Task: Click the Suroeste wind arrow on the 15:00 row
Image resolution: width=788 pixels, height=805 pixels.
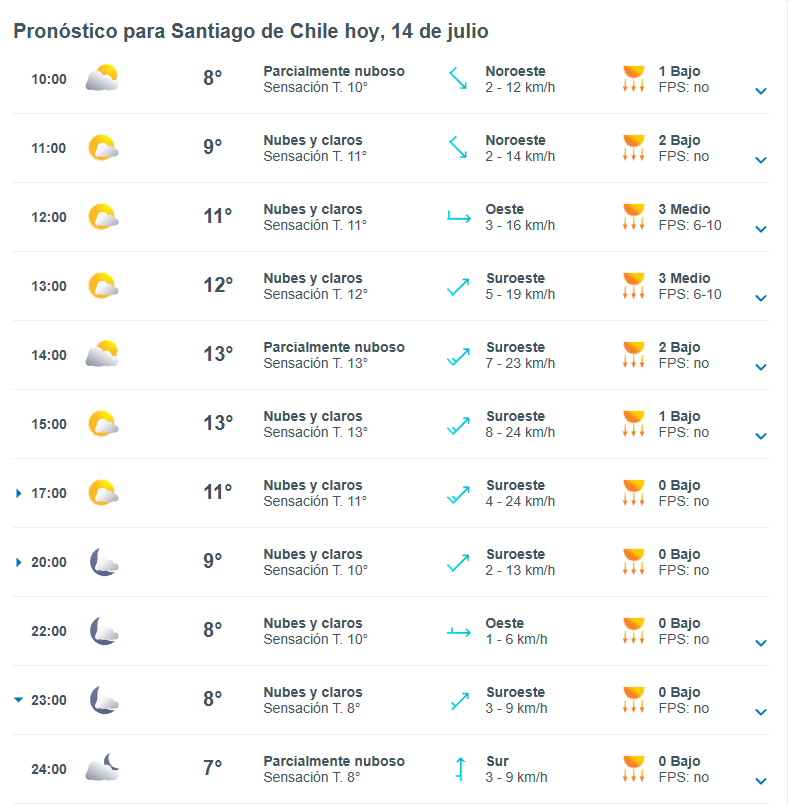Action: [x=458, y=424]
